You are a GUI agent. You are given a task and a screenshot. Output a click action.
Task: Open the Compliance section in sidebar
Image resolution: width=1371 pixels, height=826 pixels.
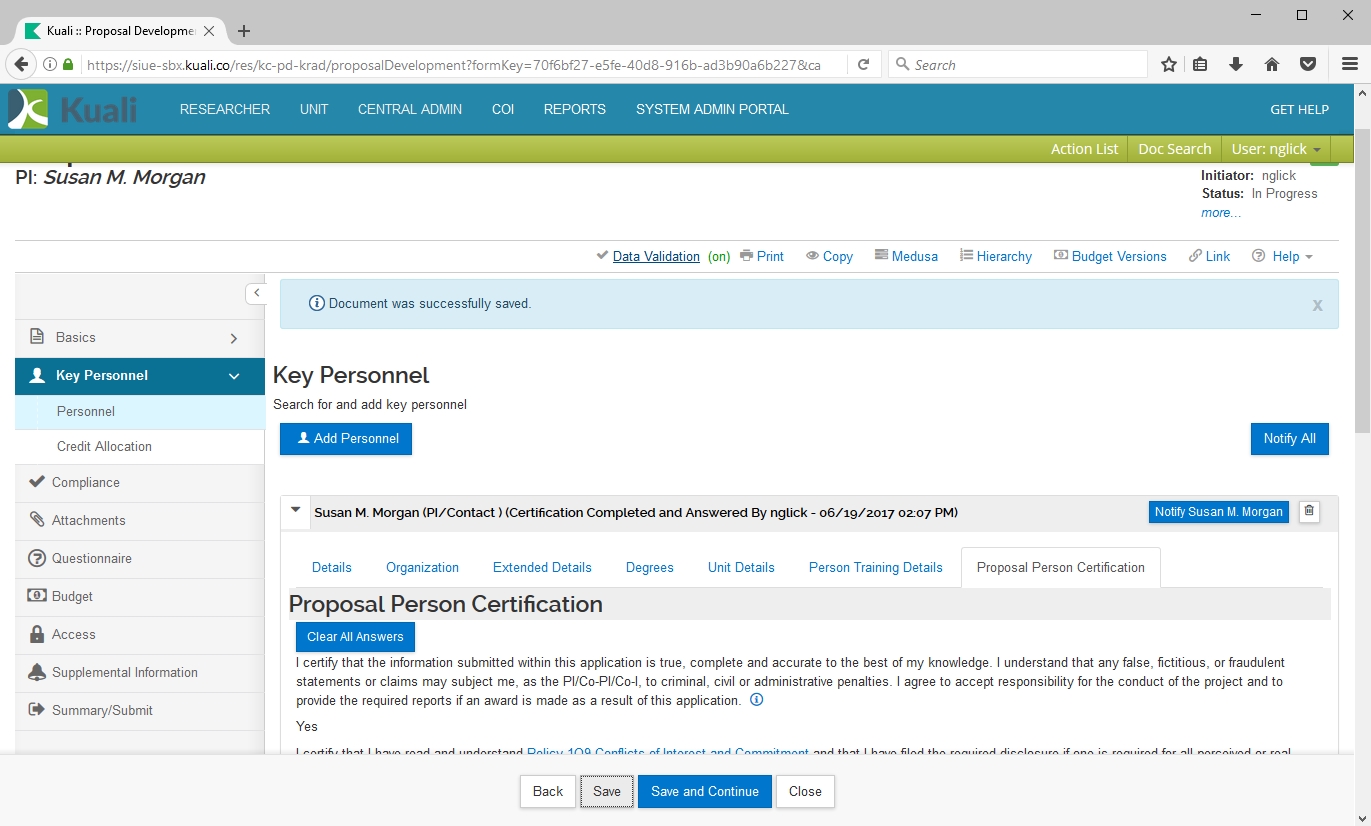pyautogui.click(x=86, y=482)
